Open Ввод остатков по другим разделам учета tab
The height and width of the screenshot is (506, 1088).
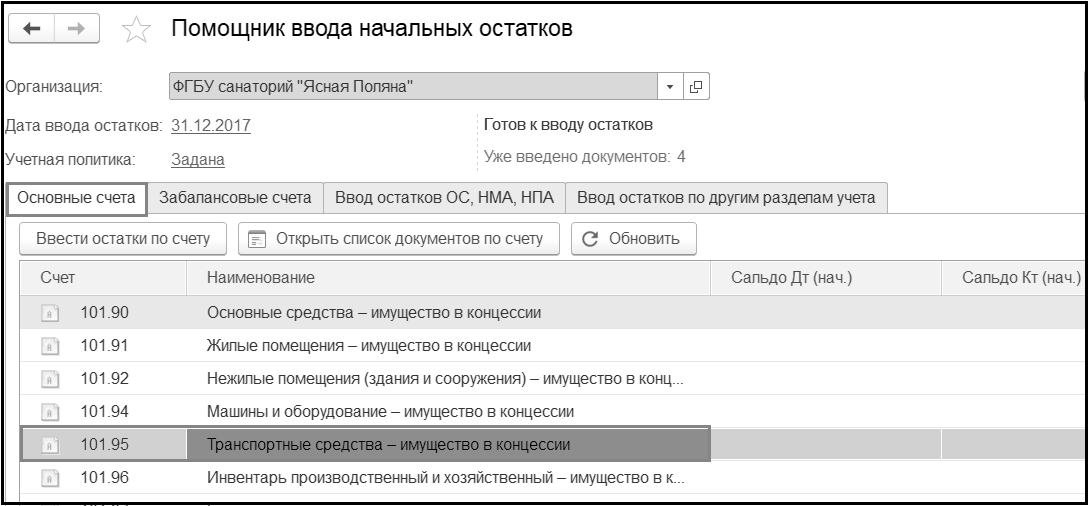(x=726, y=198)
